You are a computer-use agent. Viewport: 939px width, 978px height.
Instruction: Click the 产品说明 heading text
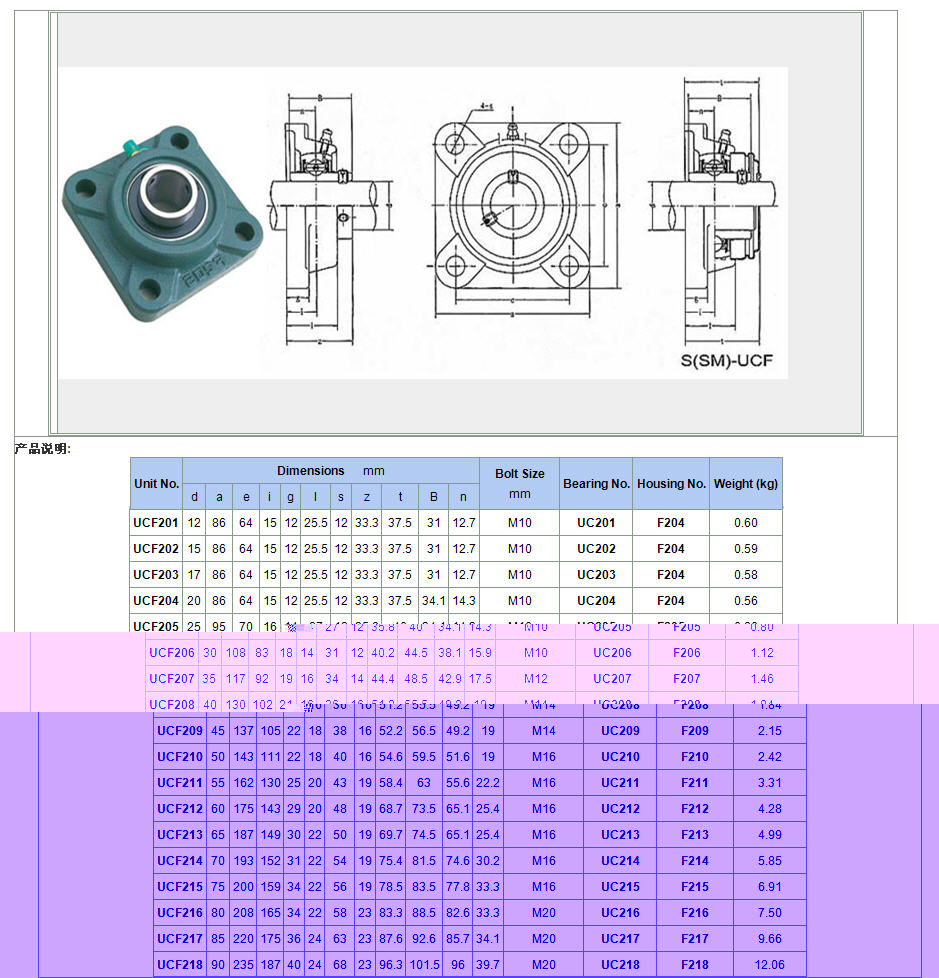(42, 448)
